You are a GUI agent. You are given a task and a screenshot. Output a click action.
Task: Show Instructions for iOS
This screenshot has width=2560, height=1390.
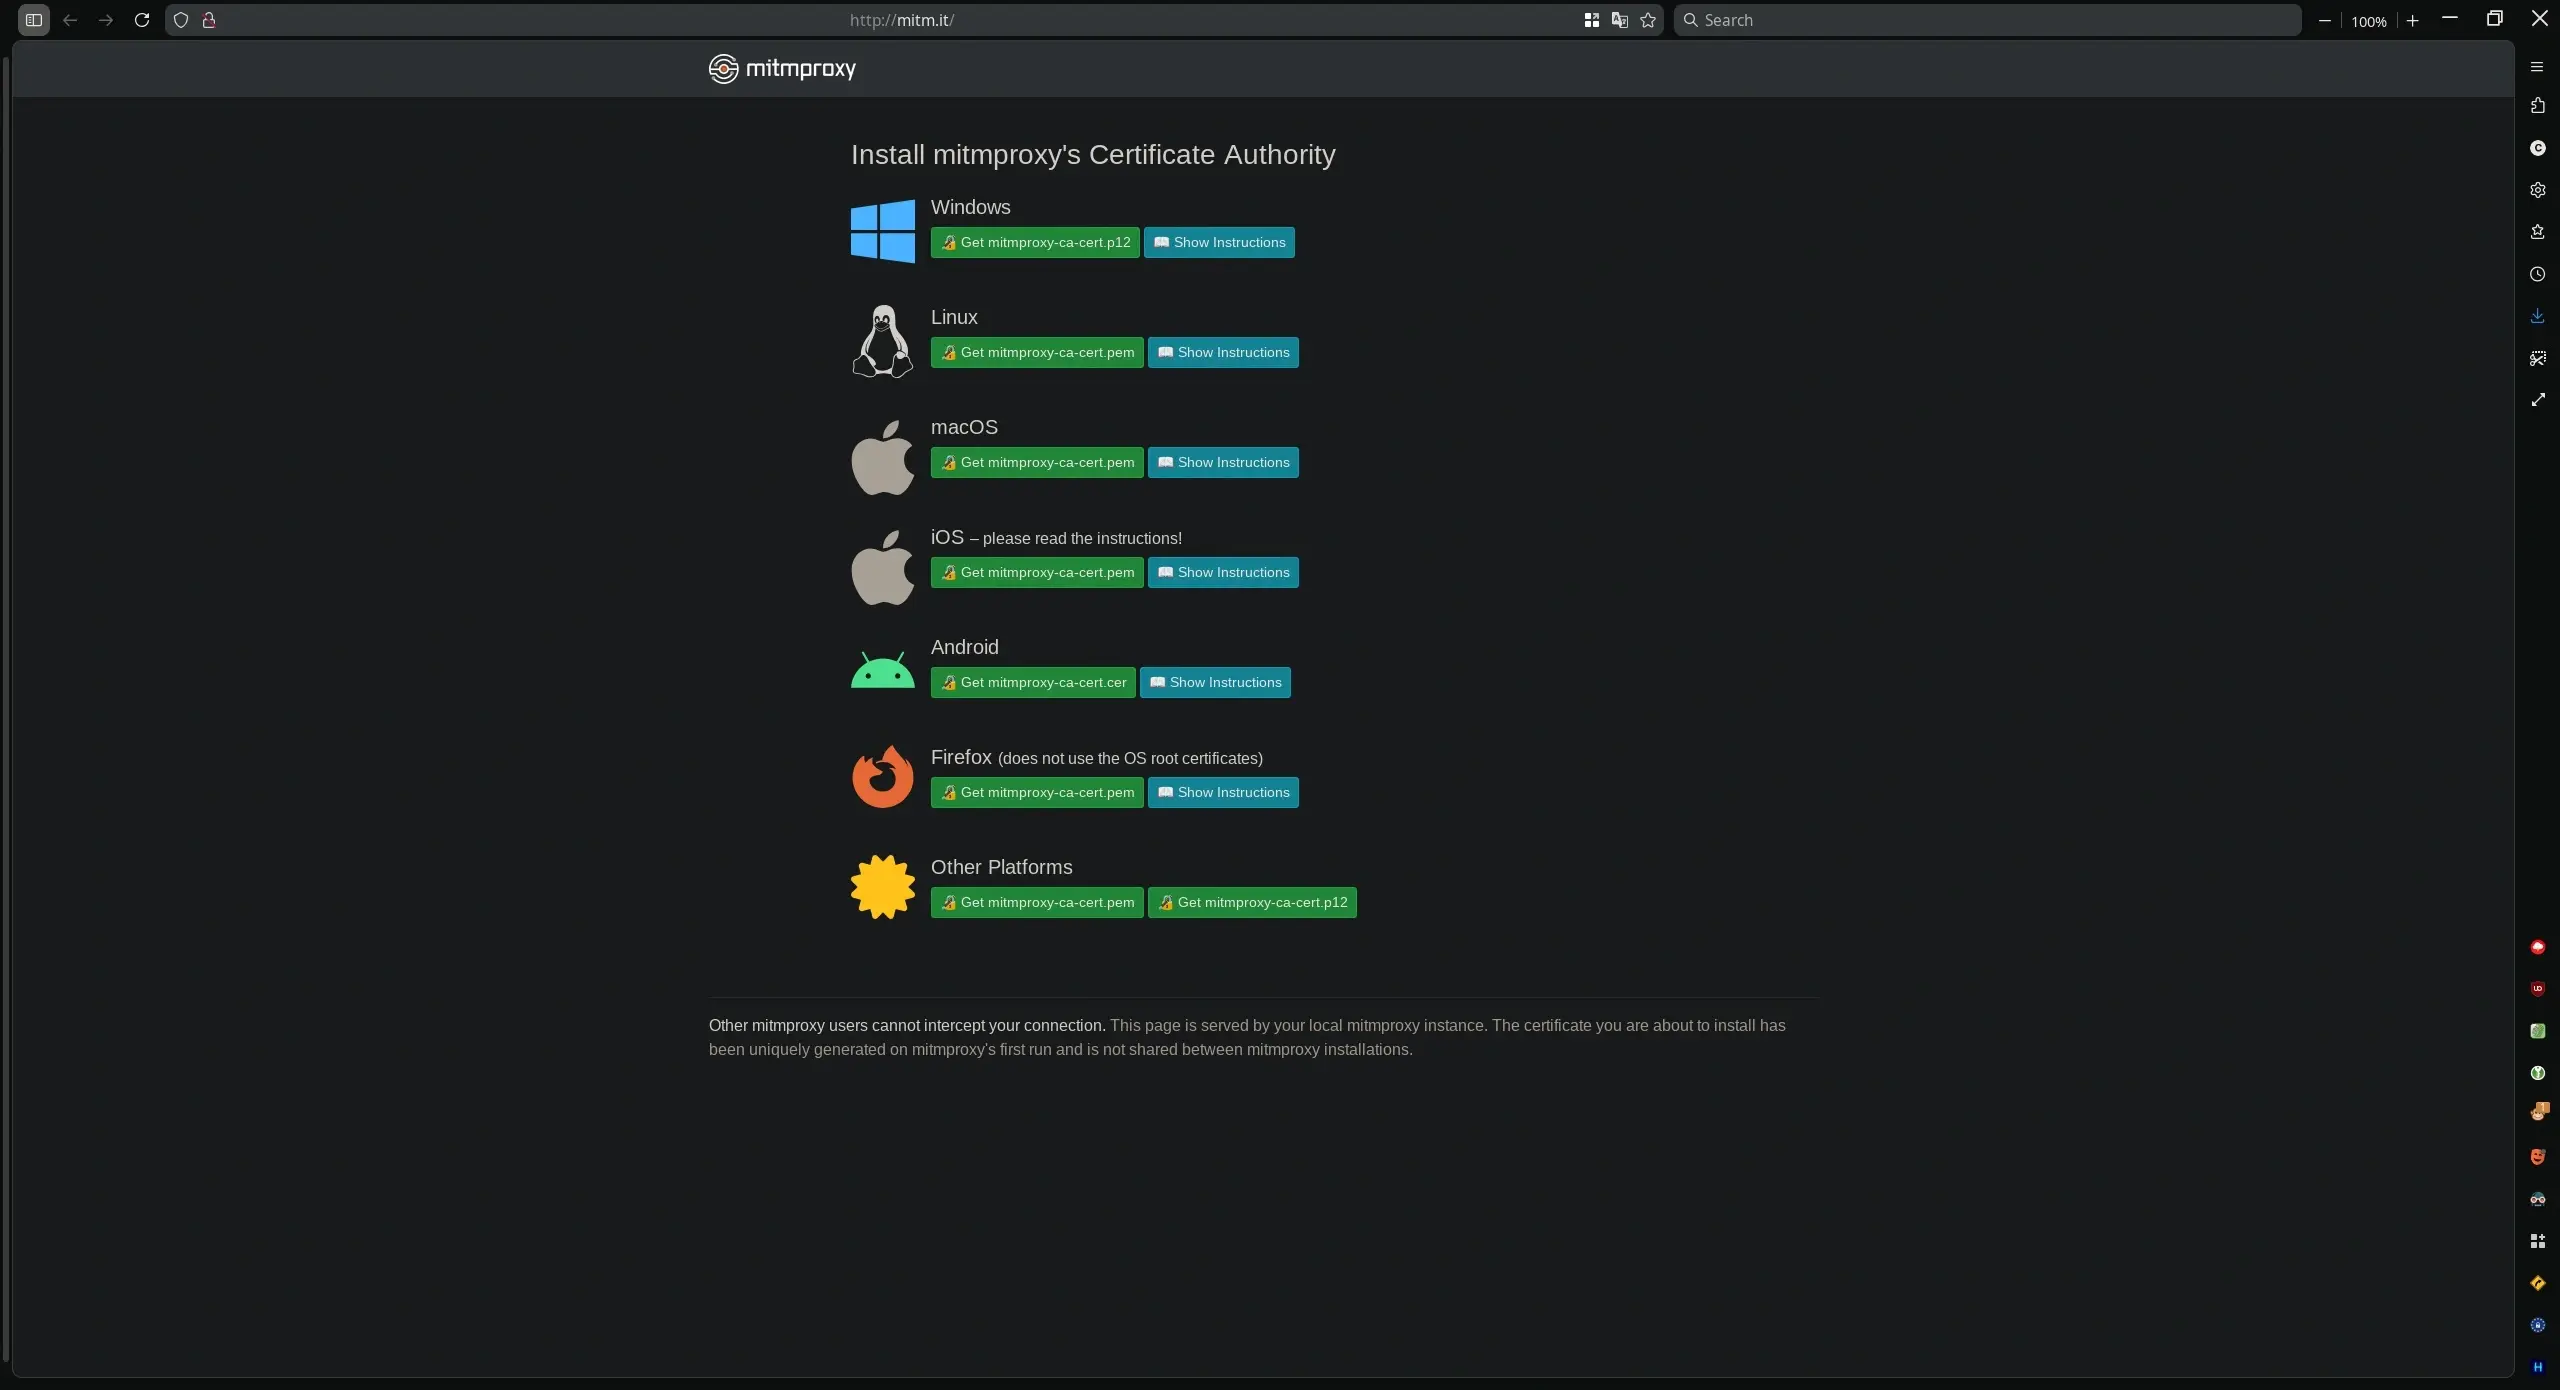[1223, 573]
